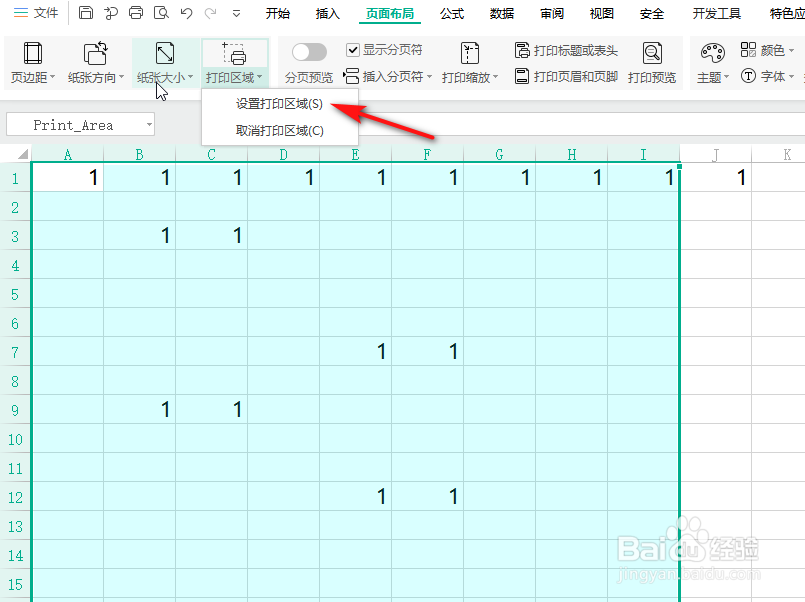Click the print icon in quick toolbar
The width and height of the screenshot is (805, 602).
pos(136,13)
